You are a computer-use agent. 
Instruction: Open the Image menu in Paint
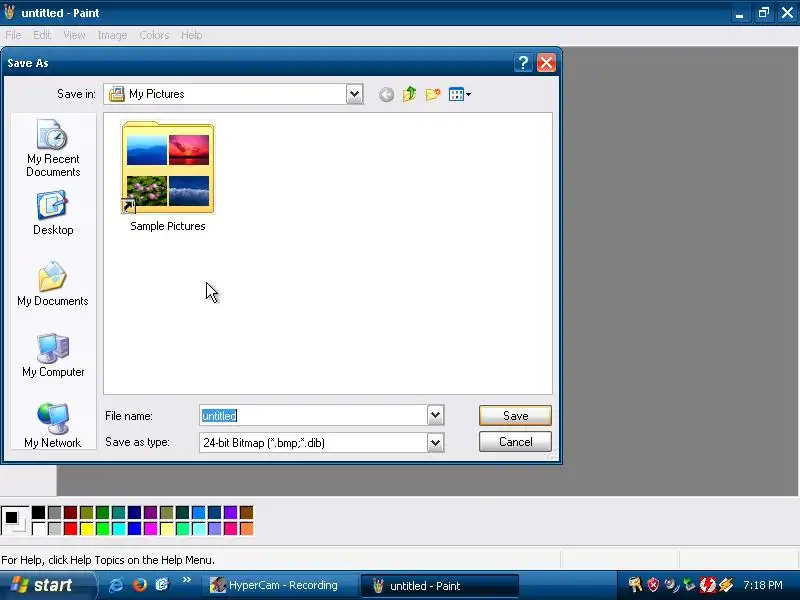(112, 35)
